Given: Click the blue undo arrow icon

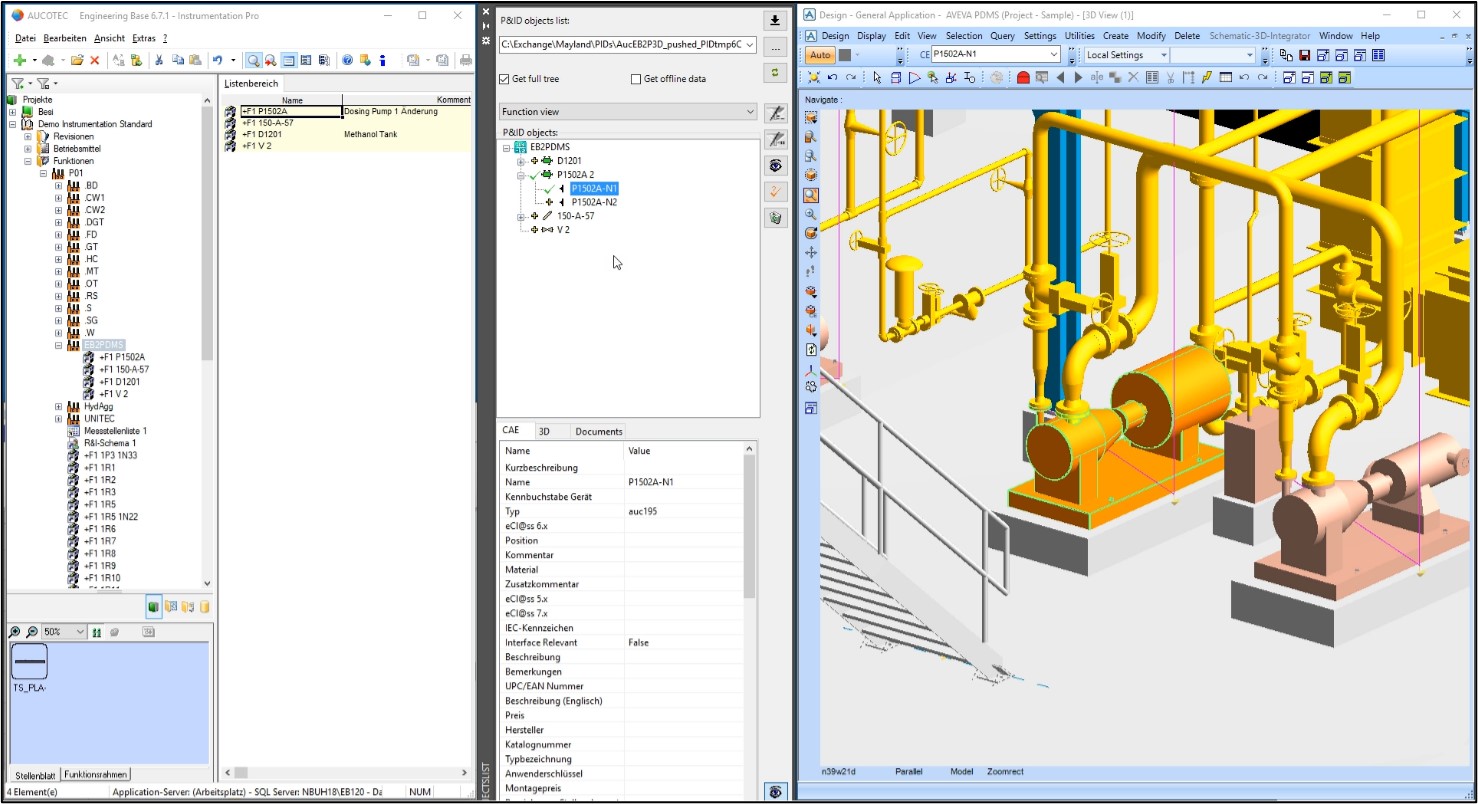Looking at the screenshot, I should (217, 60).
